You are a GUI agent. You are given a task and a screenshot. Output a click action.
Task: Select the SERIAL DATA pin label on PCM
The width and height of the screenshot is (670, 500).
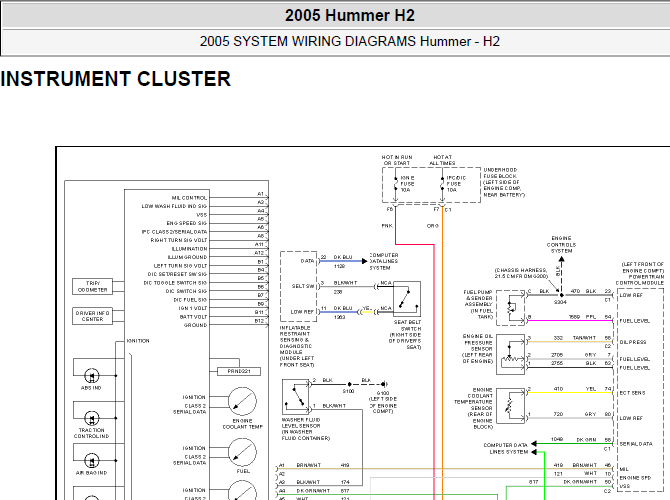[636, 444]
